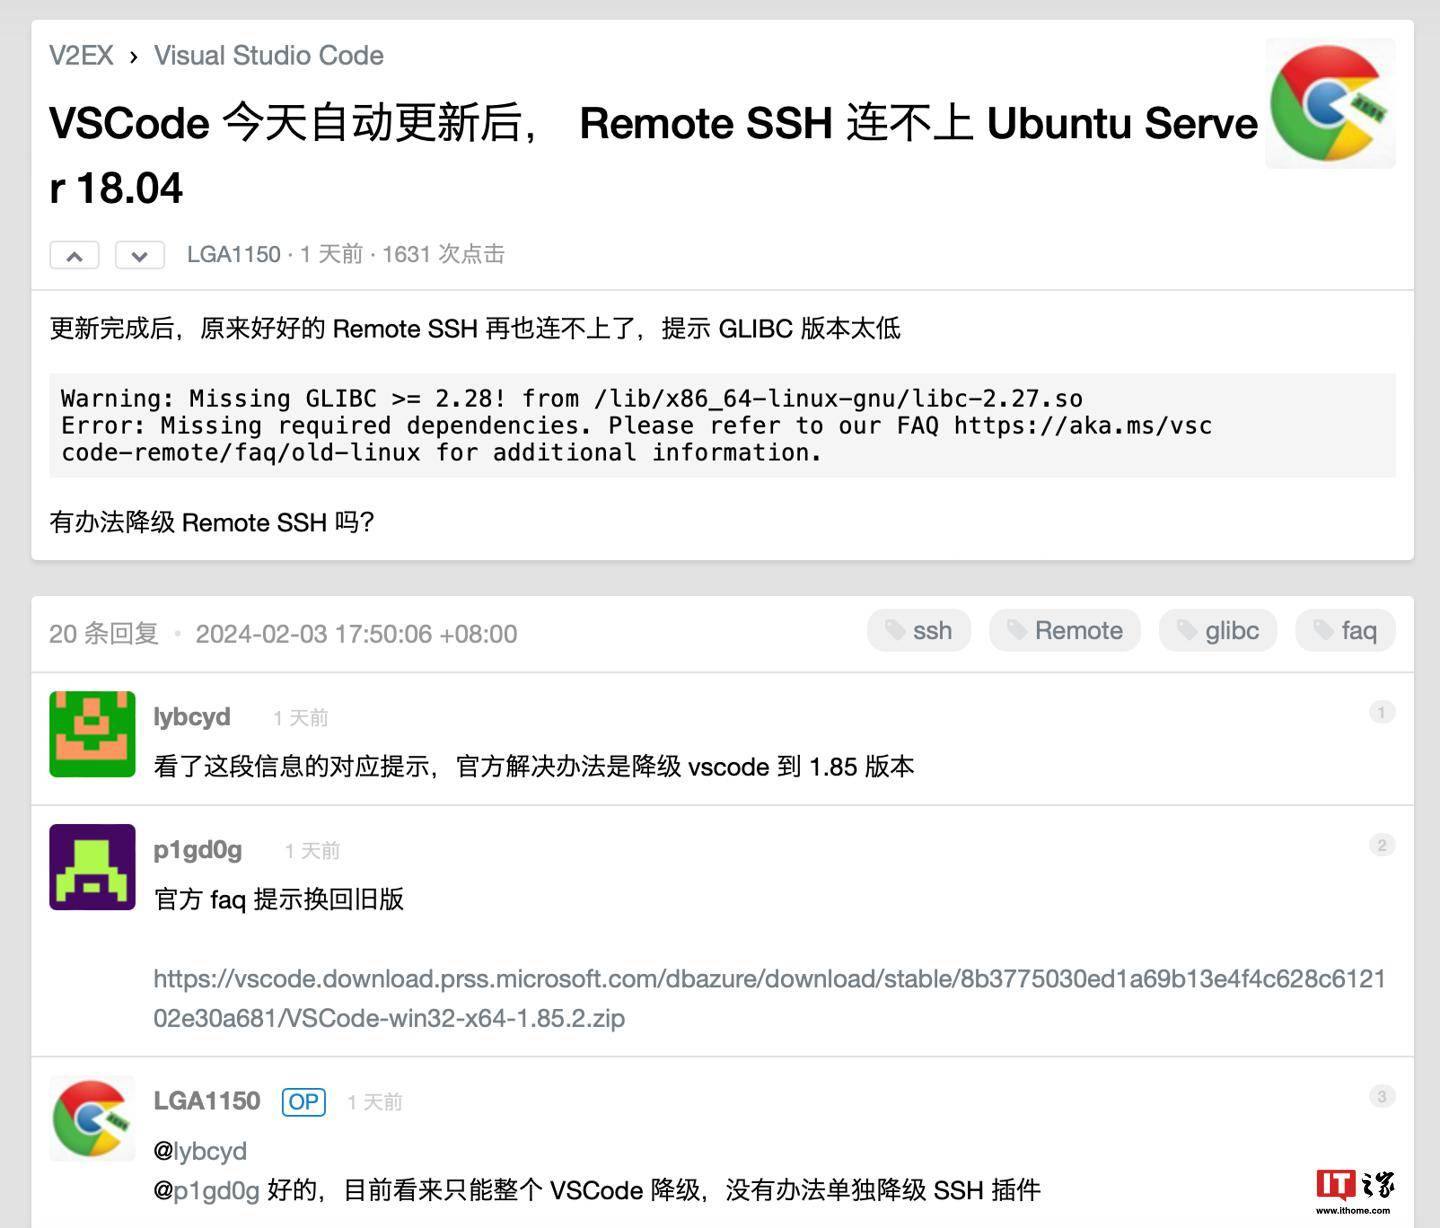Click reply number 3 badge

click(x=1381, y=1096)
